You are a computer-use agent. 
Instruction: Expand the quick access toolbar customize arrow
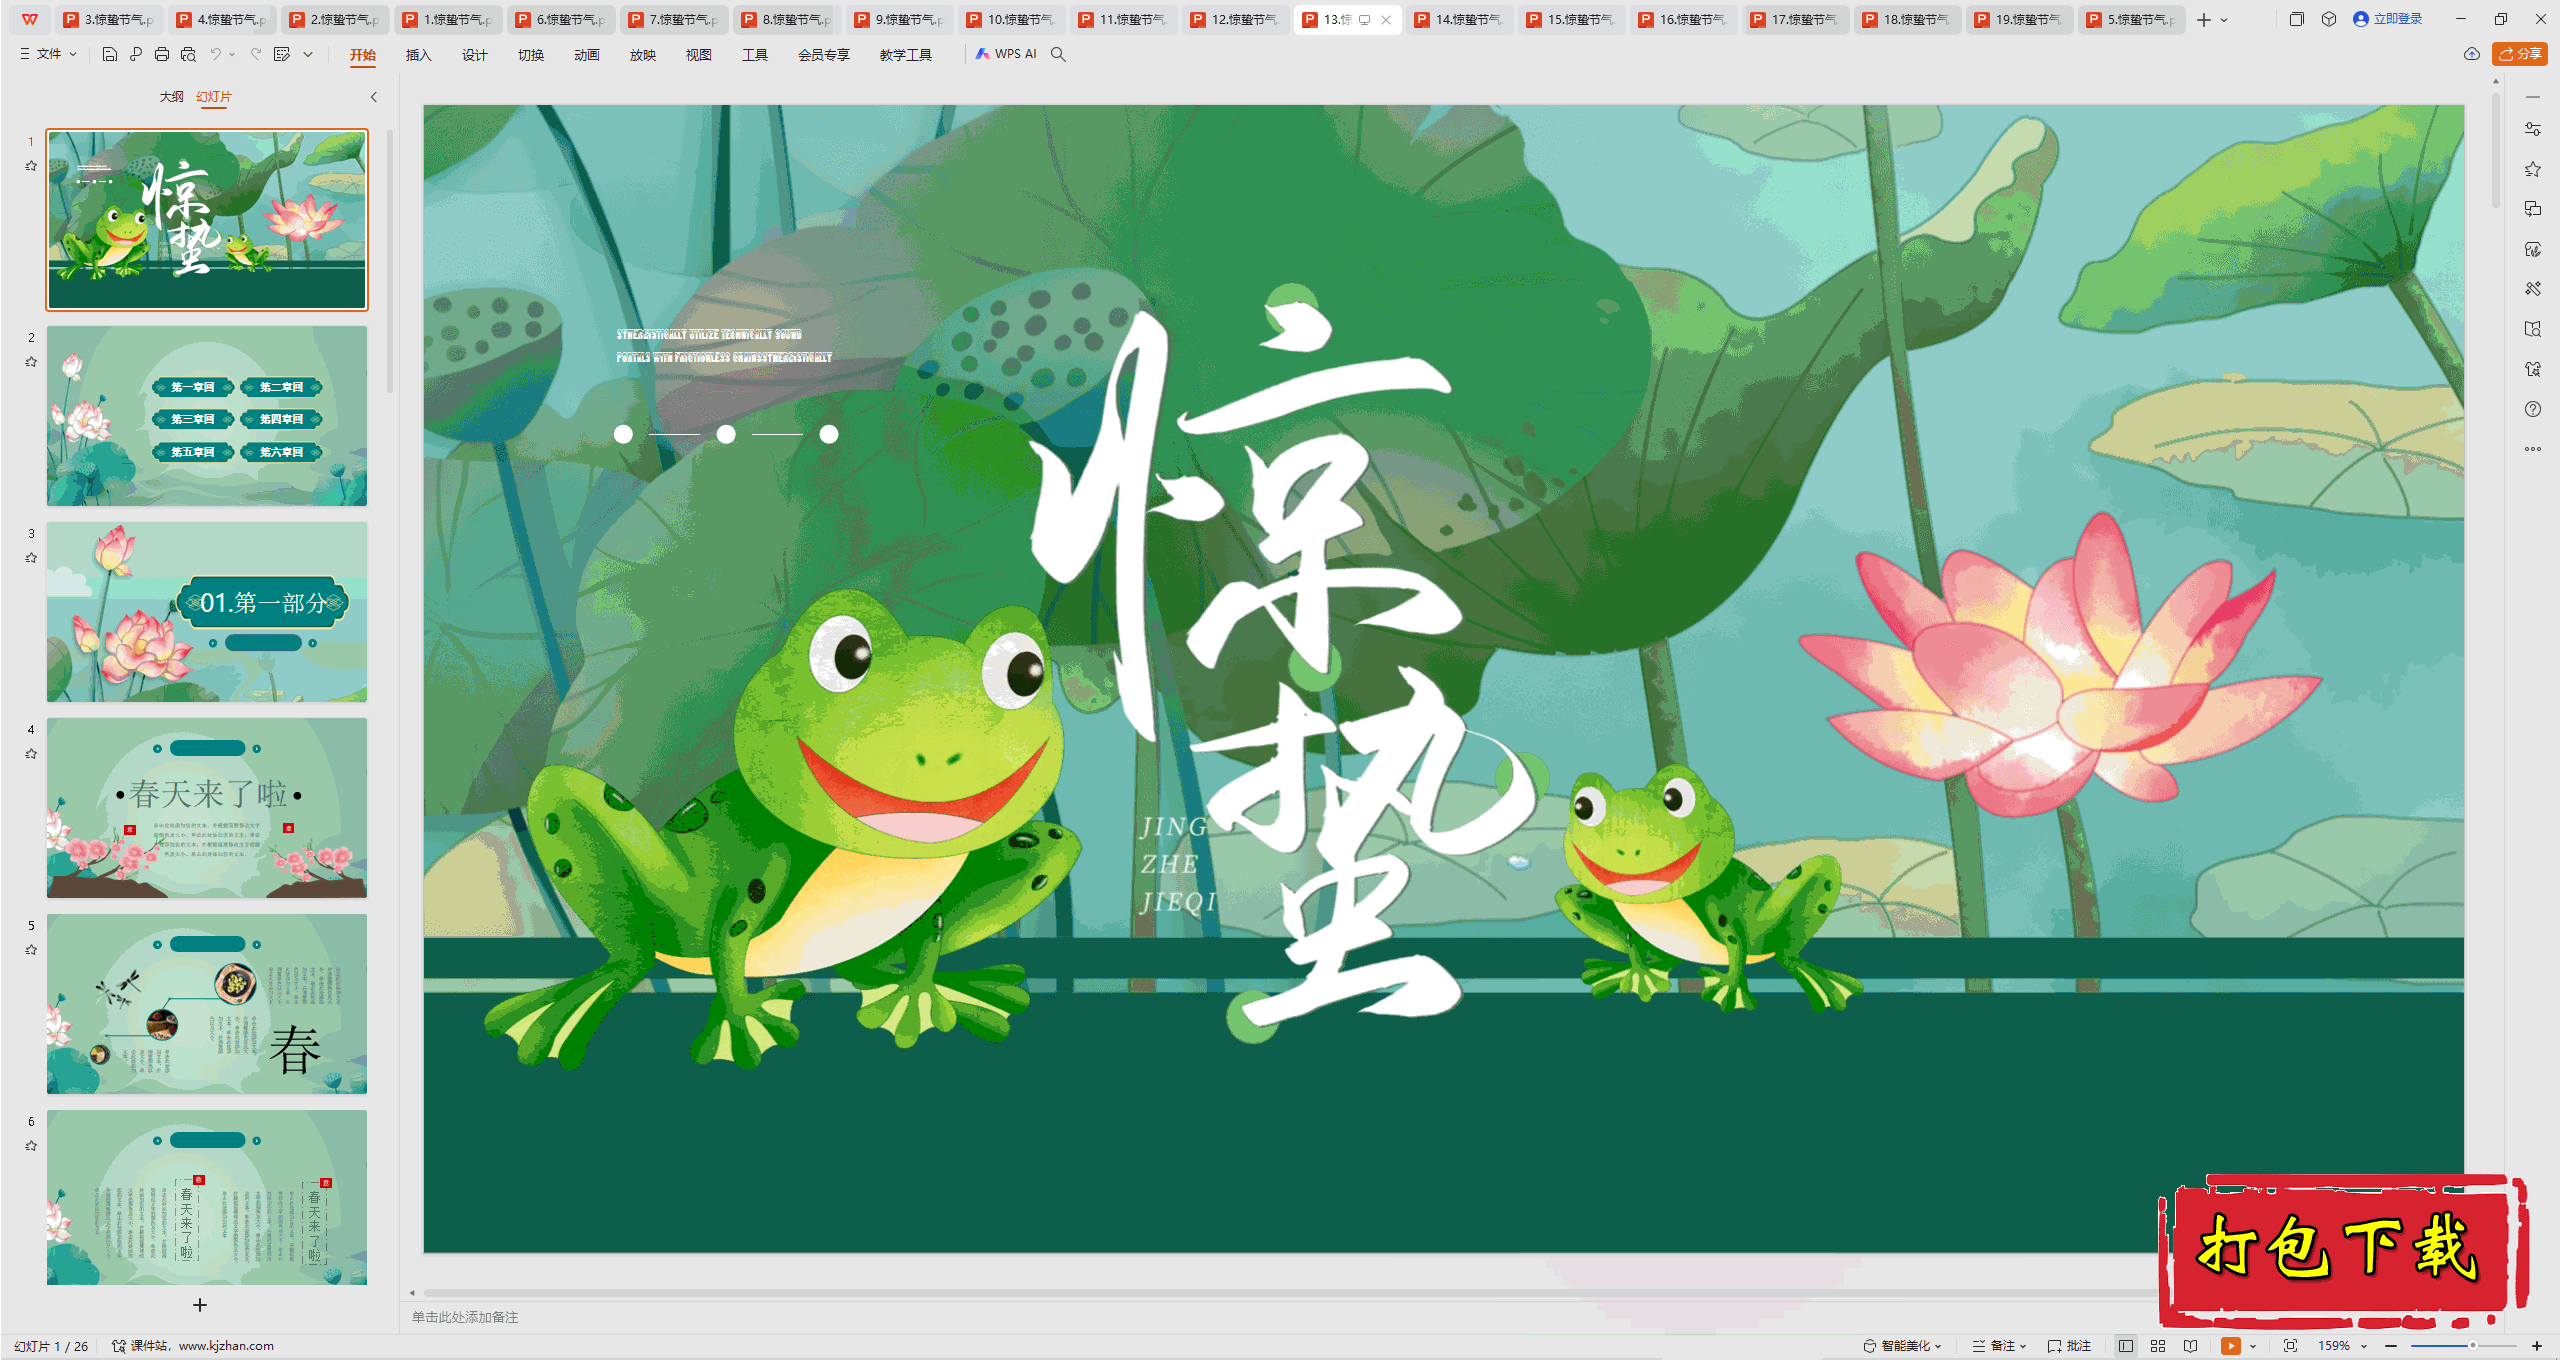click(x=308, y=54)
